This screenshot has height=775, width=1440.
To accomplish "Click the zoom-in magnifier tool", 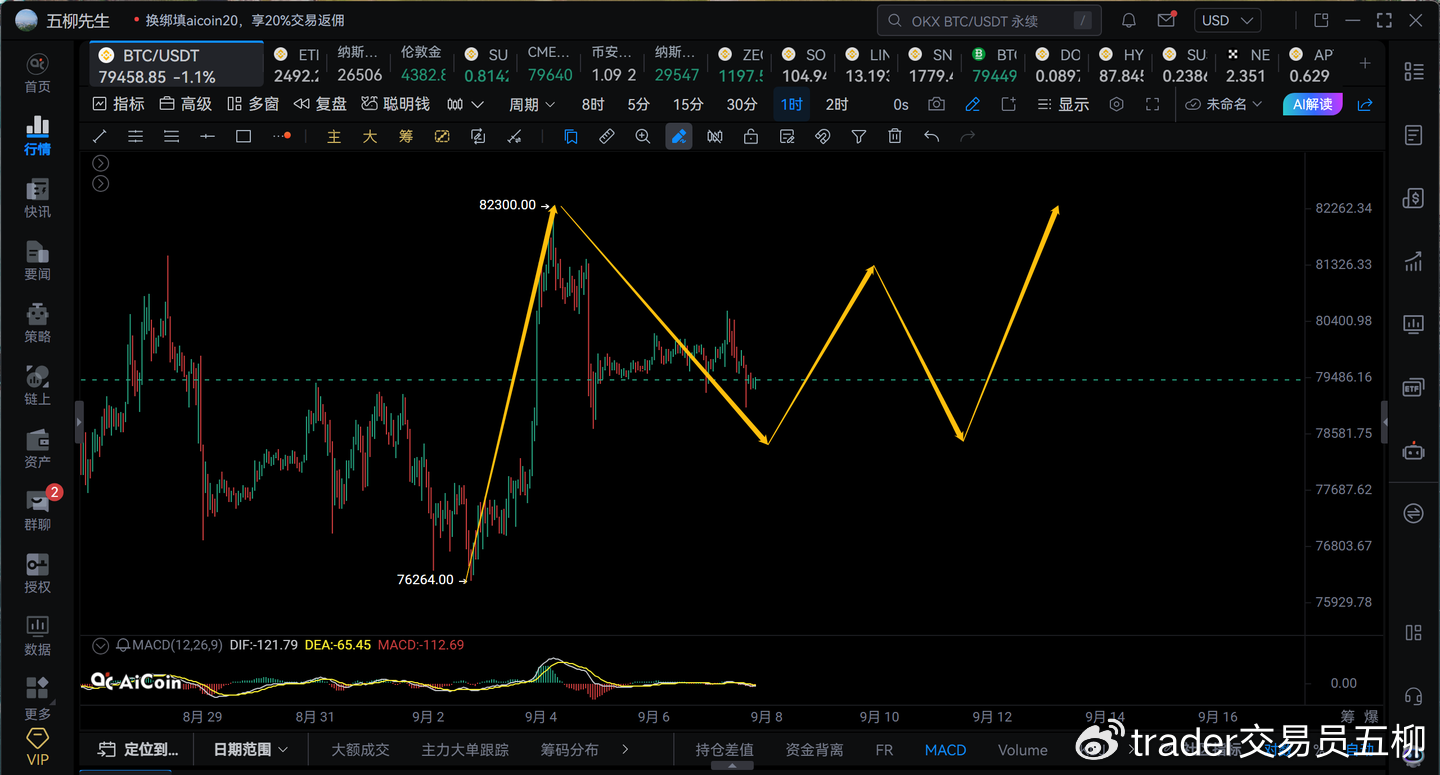I will (643, 137).
